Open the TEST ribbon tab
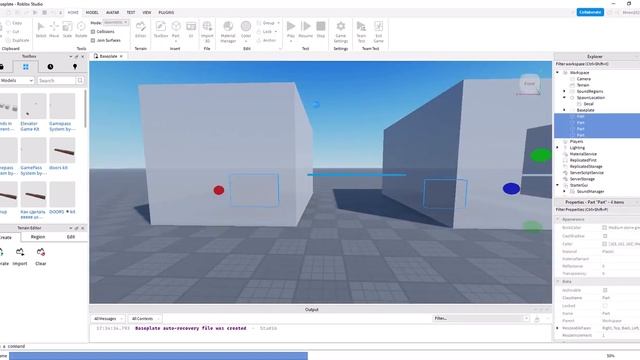This screenshot has width=640, height=360. 131,13
